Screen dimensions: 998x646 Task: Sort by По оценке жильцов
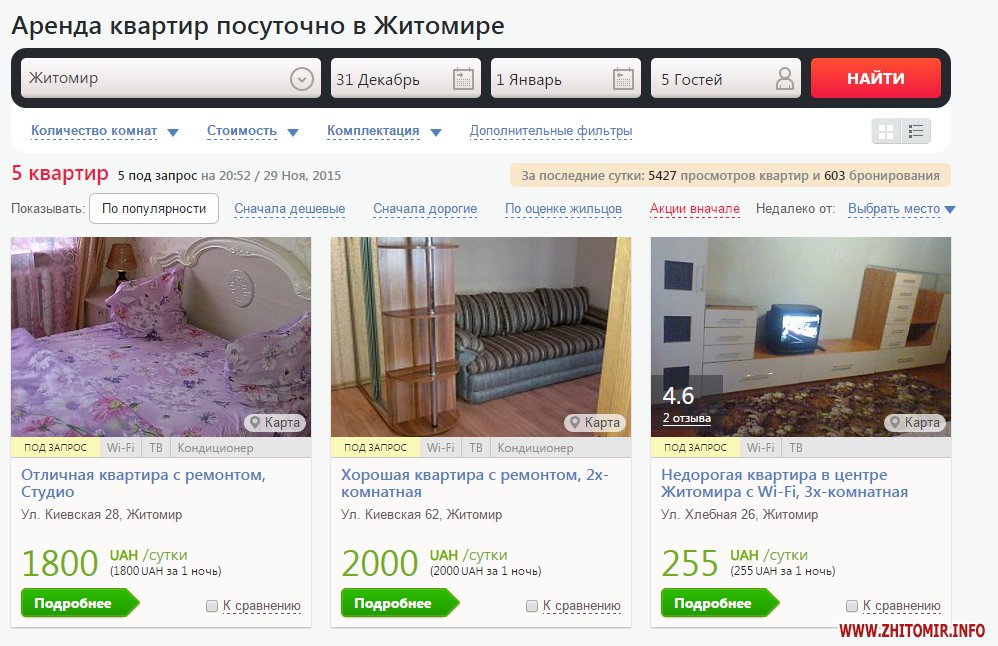point(563,209)
